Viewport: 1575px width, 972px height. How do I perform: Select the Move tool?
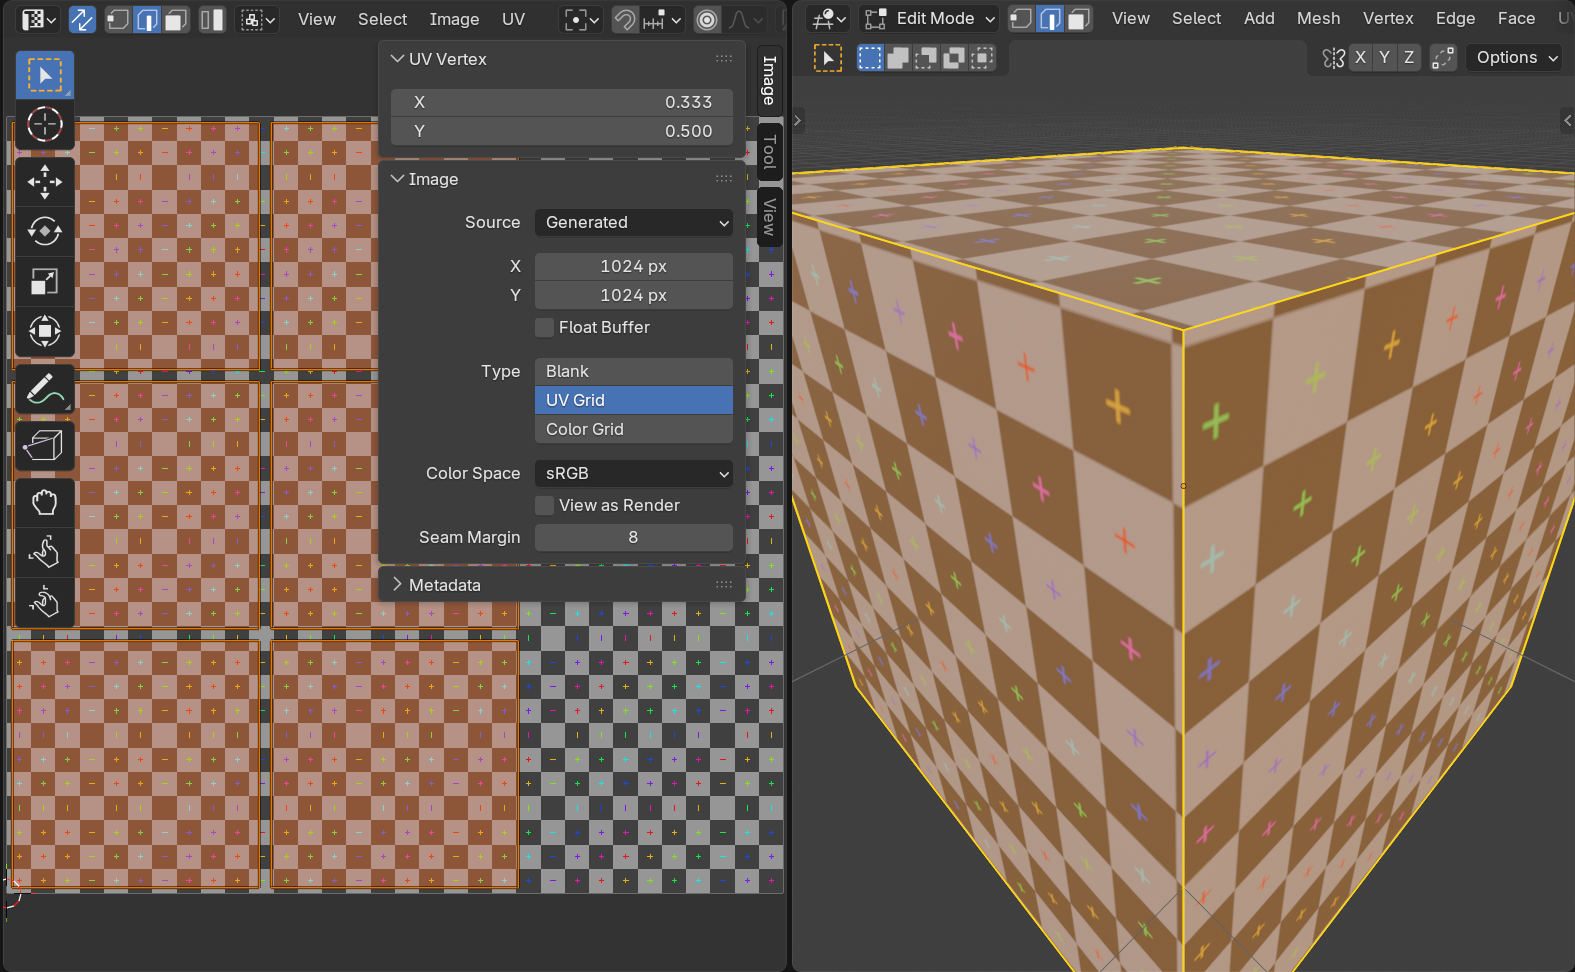pyautogui.click(x=44, y=182)
